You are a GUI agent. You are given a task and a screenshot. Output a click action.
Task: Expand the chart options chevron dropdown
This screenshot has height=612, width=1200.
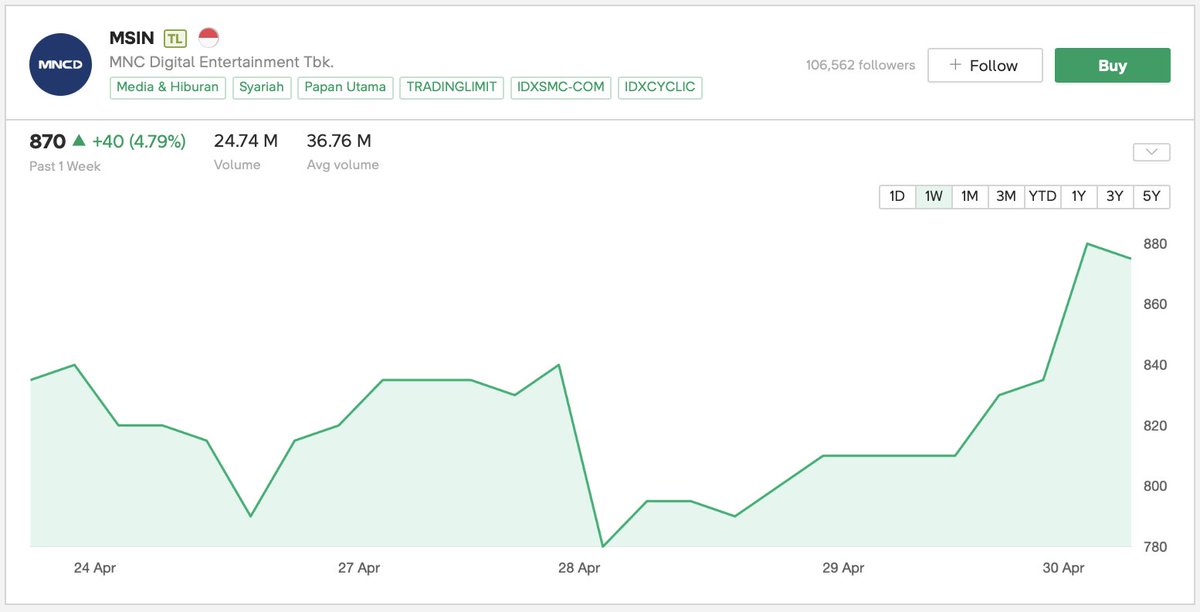click(1151, 152)
